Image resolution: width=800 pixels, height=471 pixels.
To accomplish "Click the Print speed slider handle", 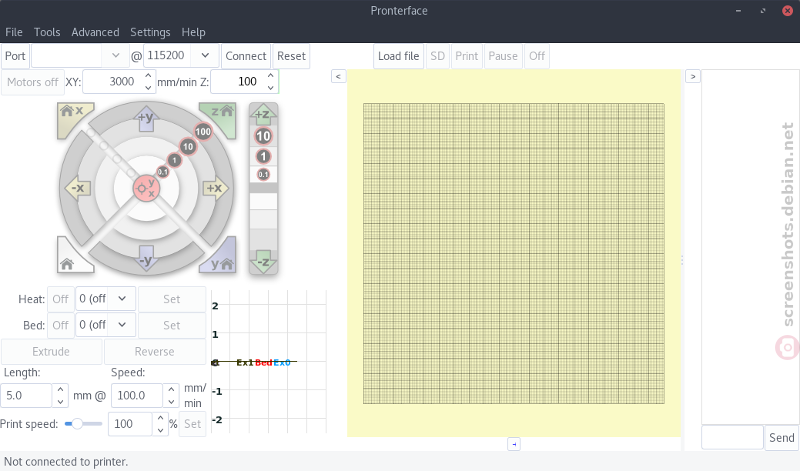I will pos(77,424).
